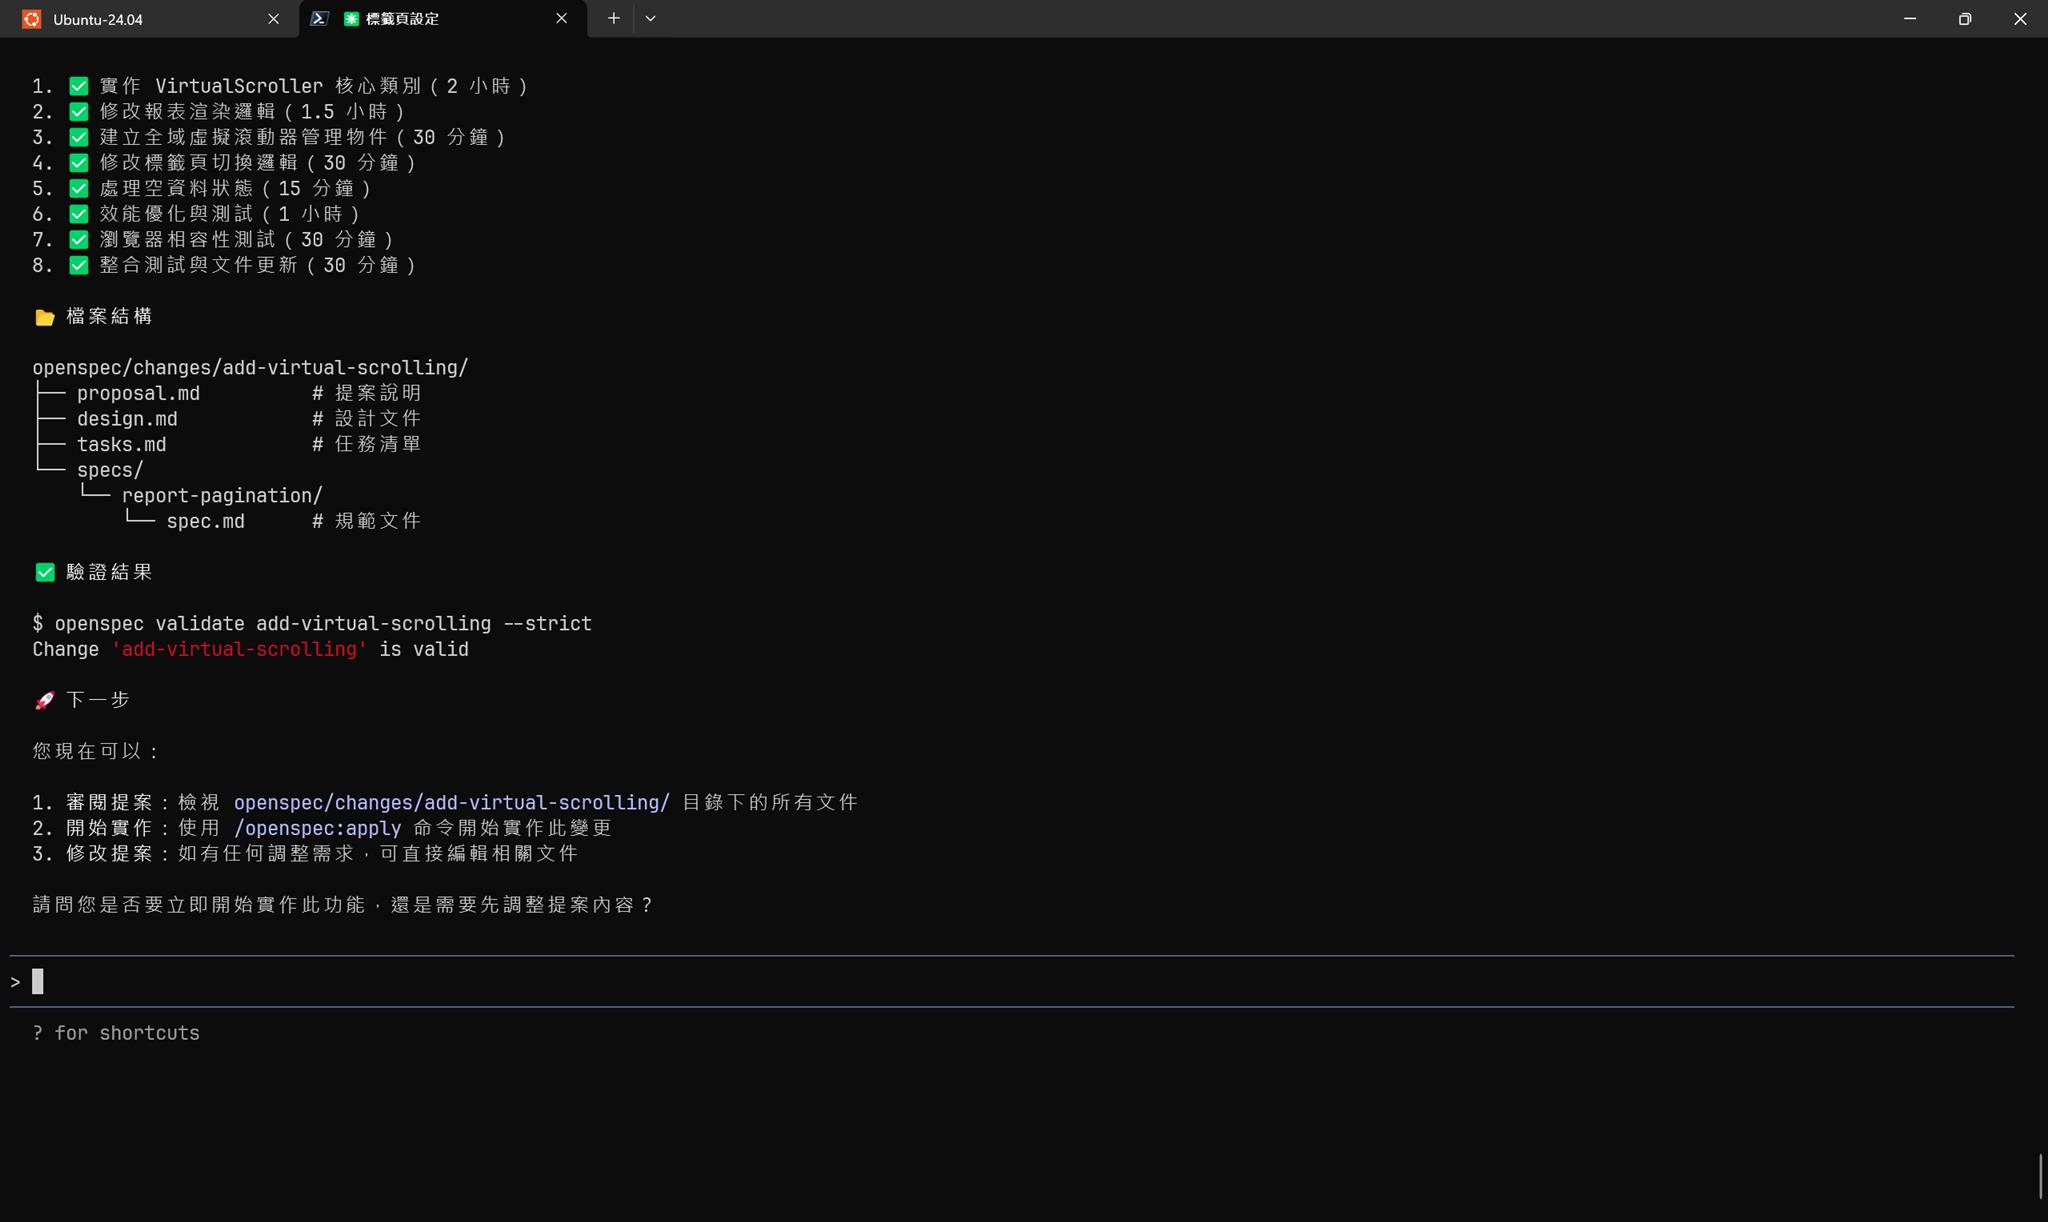Click the checkmark for 瀏覽器相容性測試

tap(78, 240)
